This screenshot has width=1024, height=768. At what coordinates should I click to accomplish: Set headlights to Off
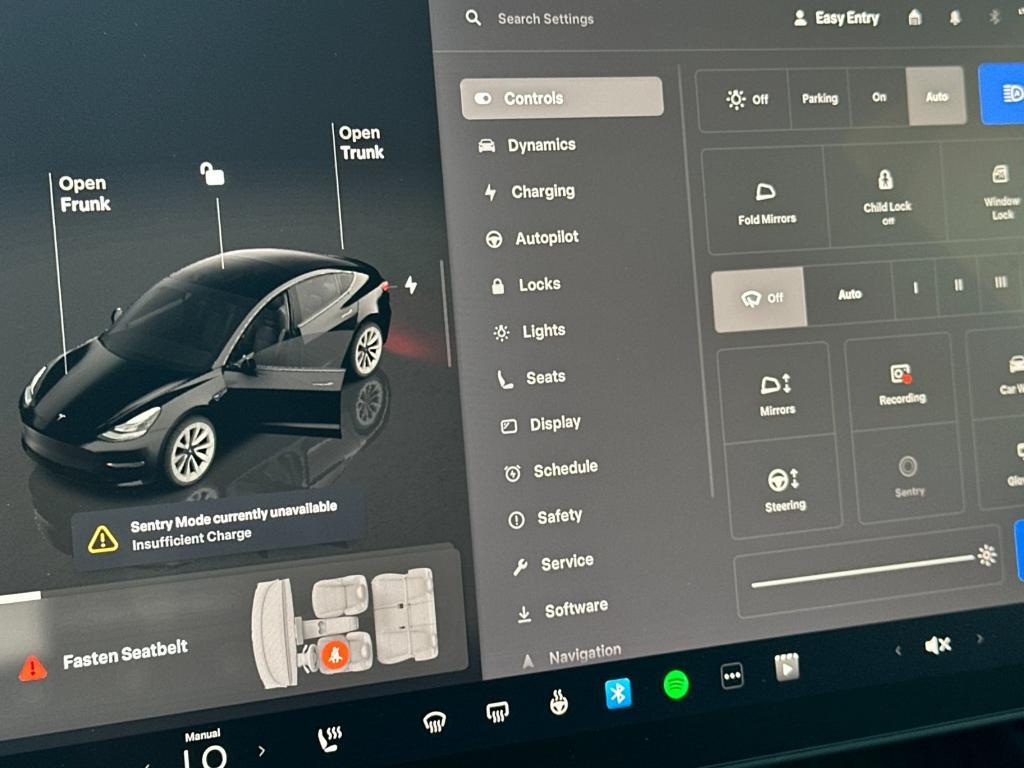(745, 99)
